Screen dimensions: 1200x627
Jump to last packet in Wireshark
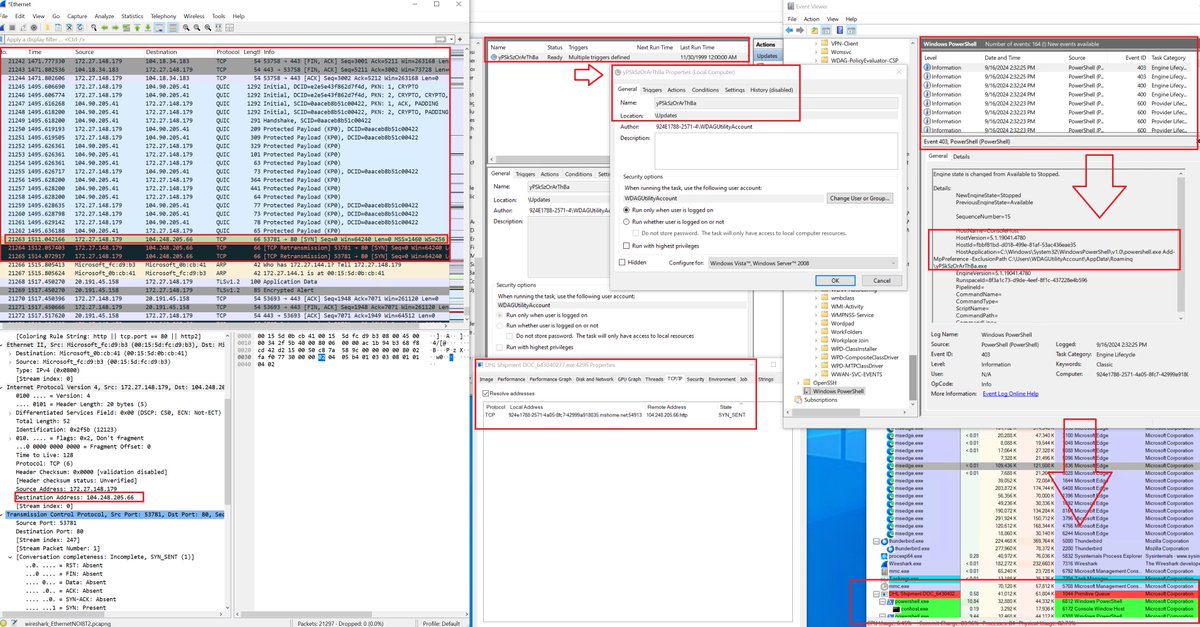(148, 28)
